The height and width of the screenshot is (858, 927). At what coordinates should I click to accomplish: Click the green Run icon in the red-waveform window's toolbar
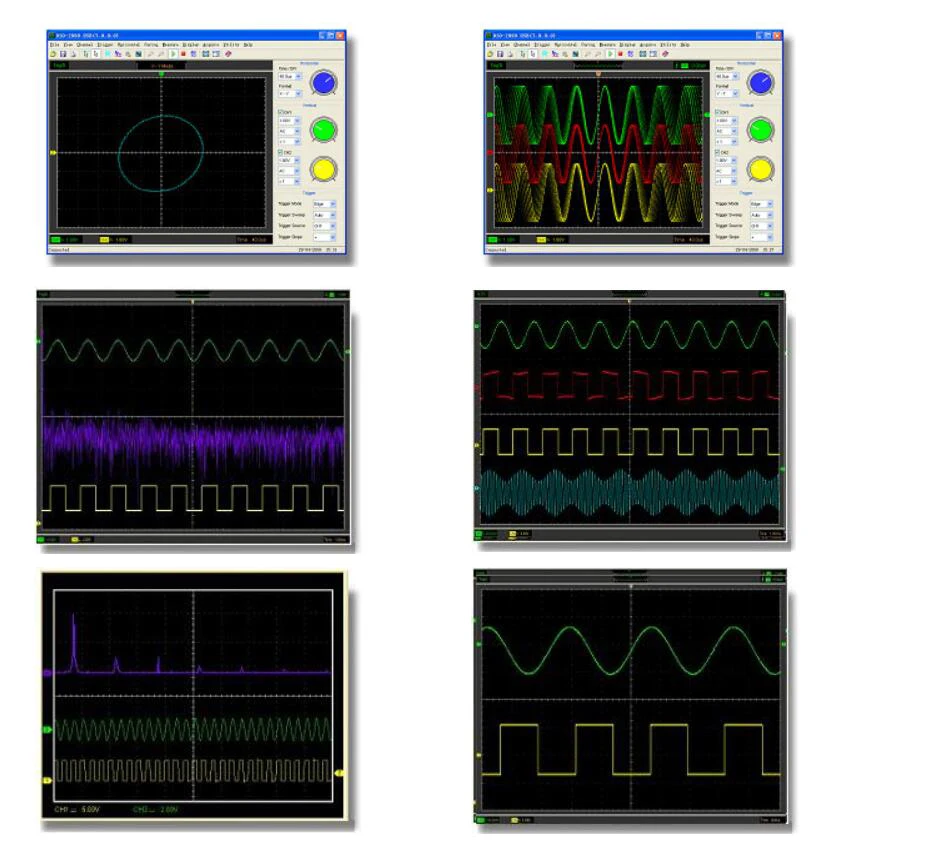tap(611, 54)
